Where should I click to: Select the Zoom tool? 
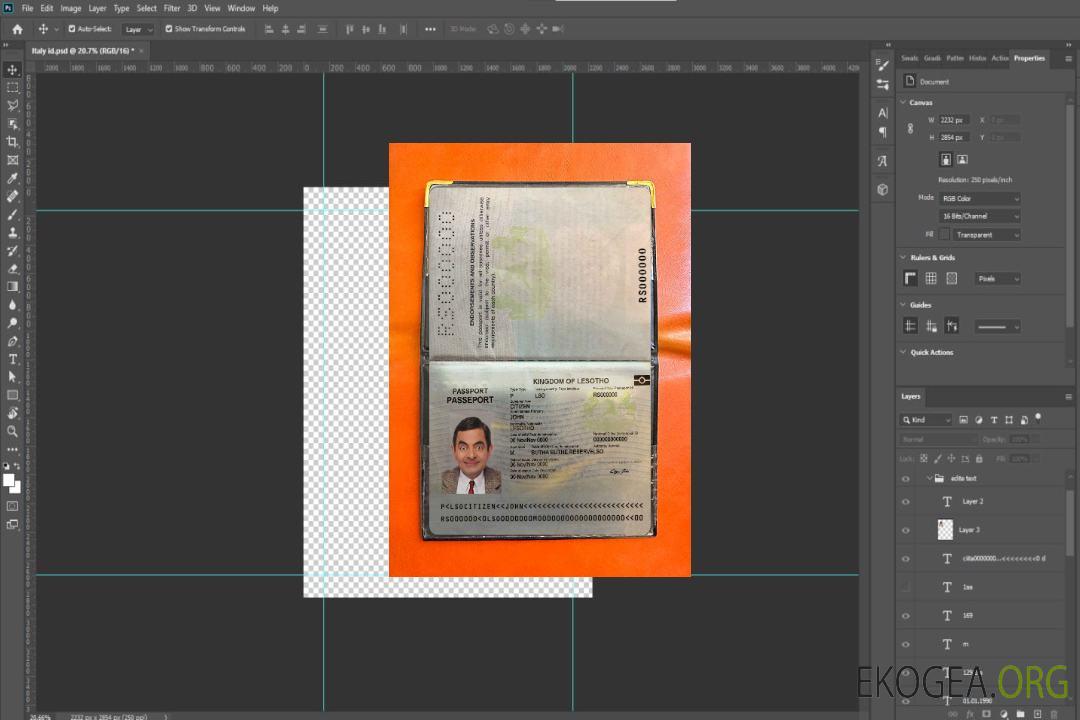pyautogui.click(x=12, y=431)
